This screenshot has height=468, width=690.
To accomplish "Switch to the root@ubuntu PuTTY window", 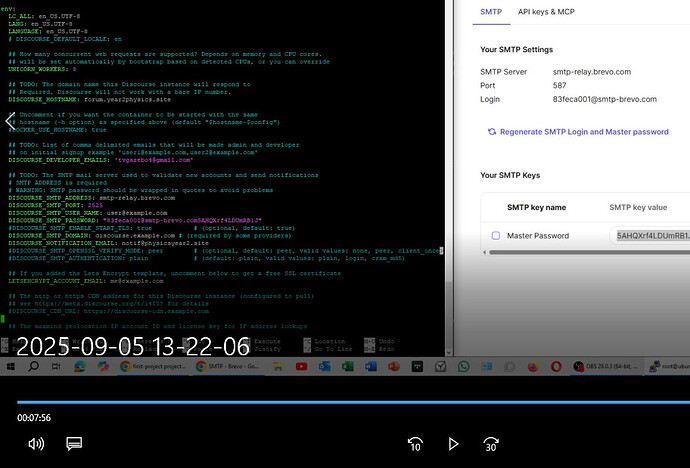I will (669, 366).
